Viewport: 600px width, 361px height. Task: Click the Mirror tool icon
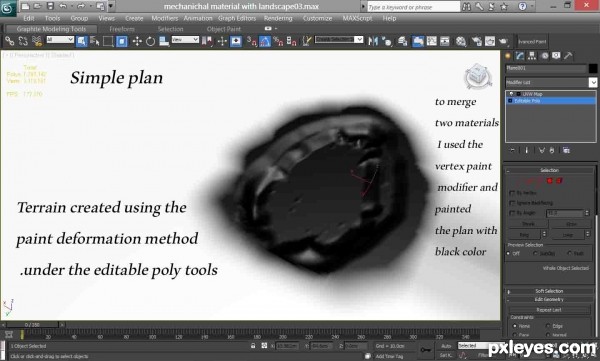pos(373,41)
